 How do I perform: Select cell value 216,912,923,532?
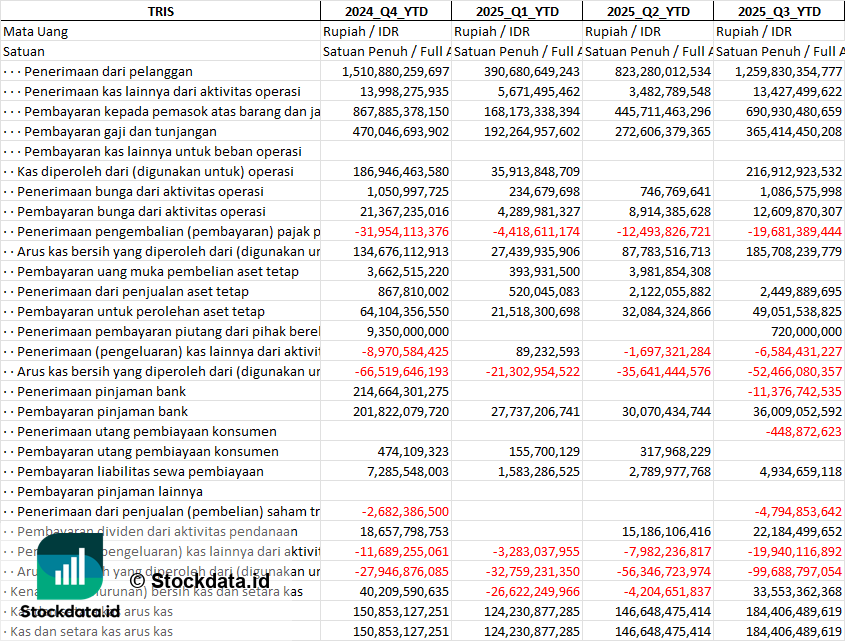[x=794, y=171]
